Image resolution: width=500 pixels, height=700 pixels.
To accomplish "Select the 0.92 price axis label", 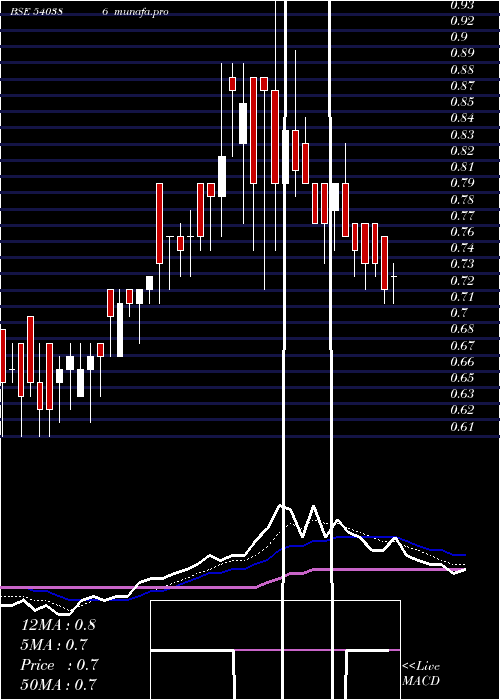I will 462,21.
